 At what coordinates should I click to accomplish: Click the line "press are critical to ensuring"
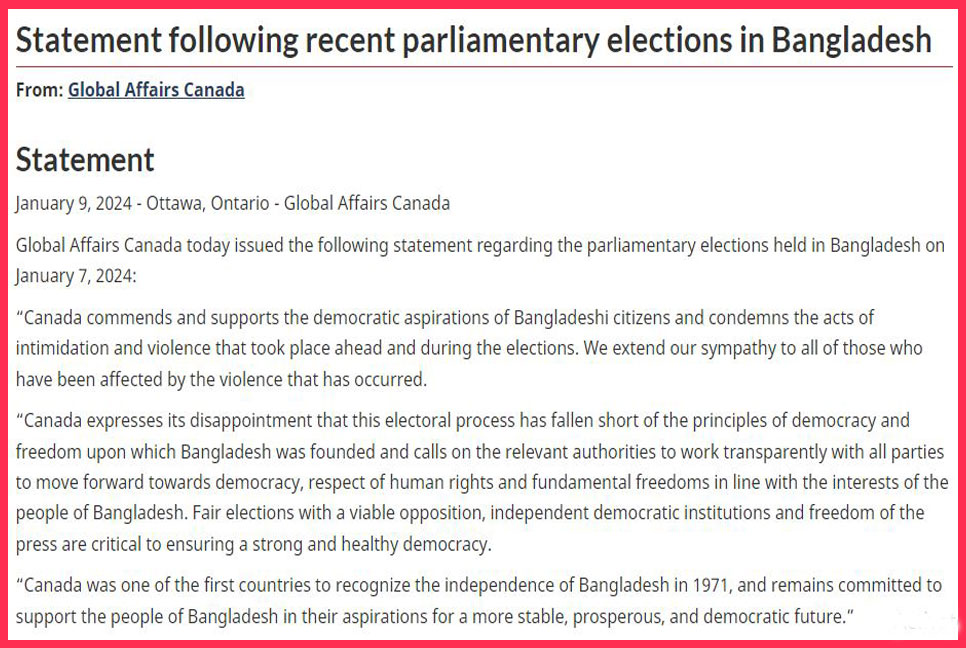253,545
